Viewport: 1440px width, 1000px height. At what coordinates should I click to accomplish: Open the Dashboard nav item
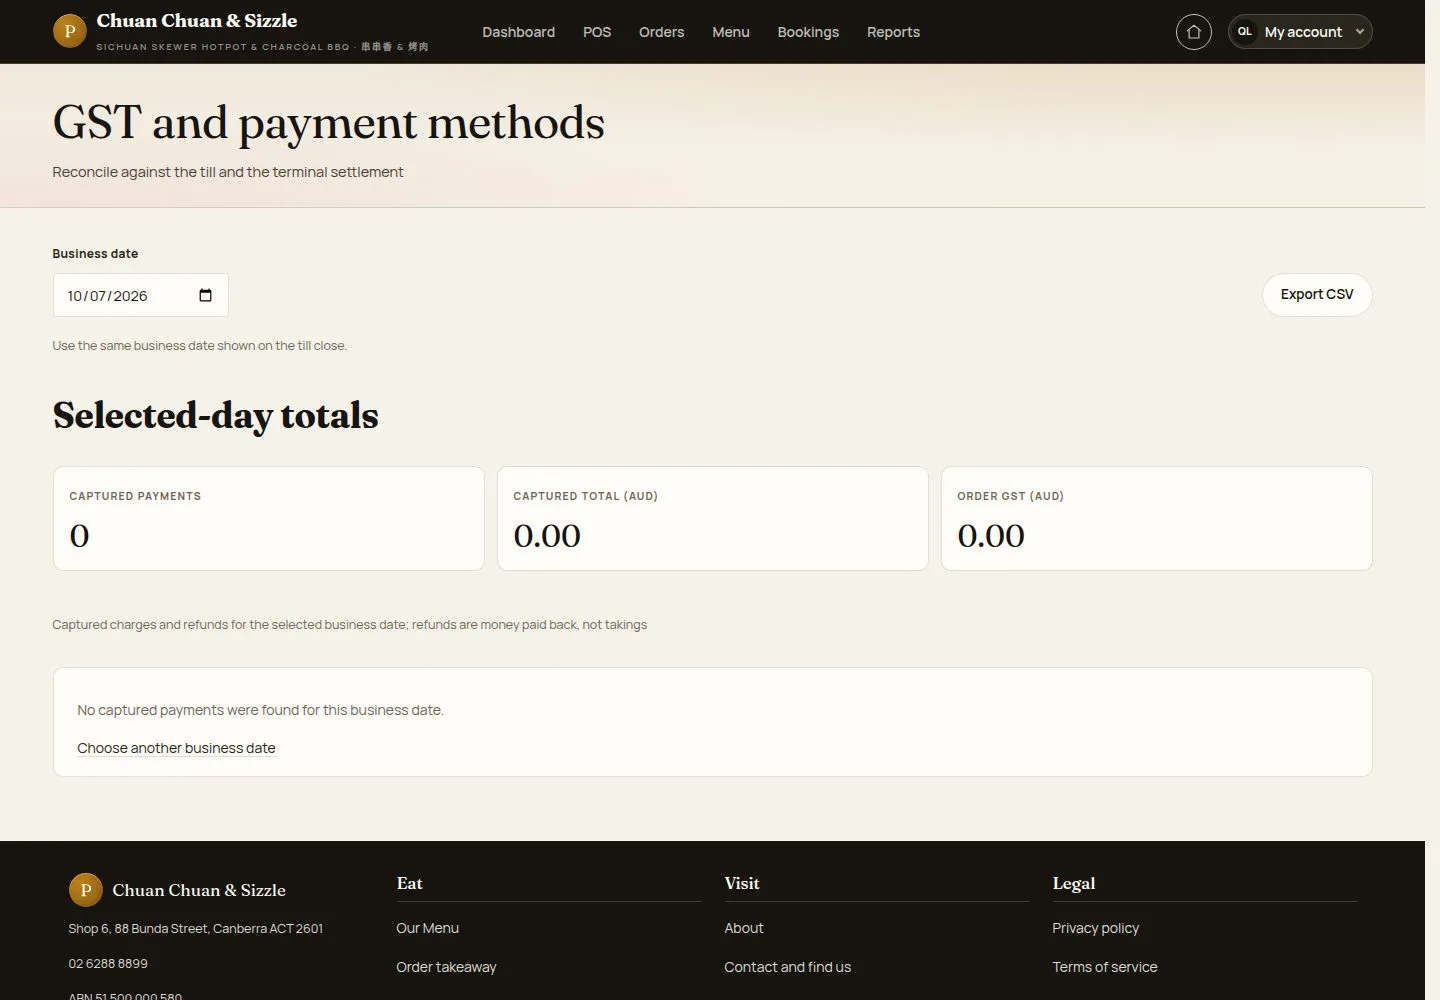(x=518, y=32)
